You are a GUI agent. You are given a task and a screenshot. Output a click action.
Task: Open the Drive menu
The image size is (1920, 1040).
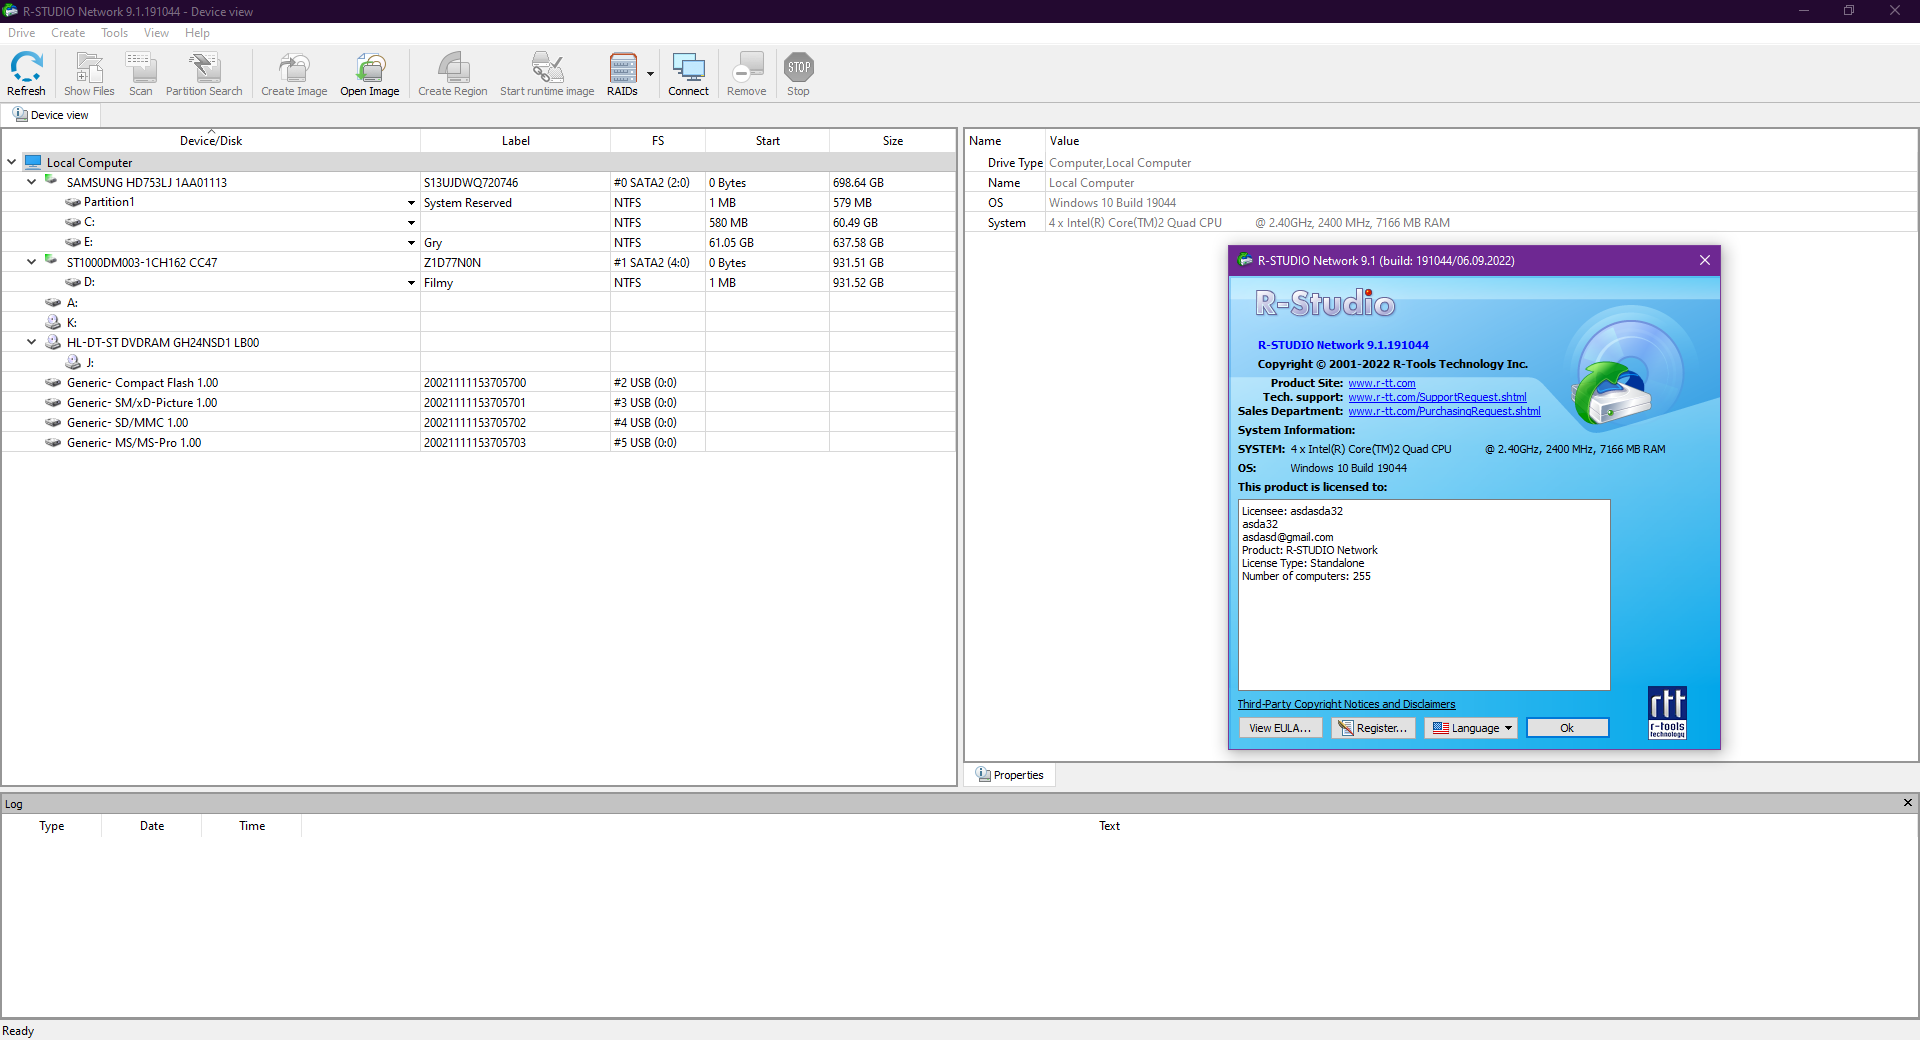21,33
